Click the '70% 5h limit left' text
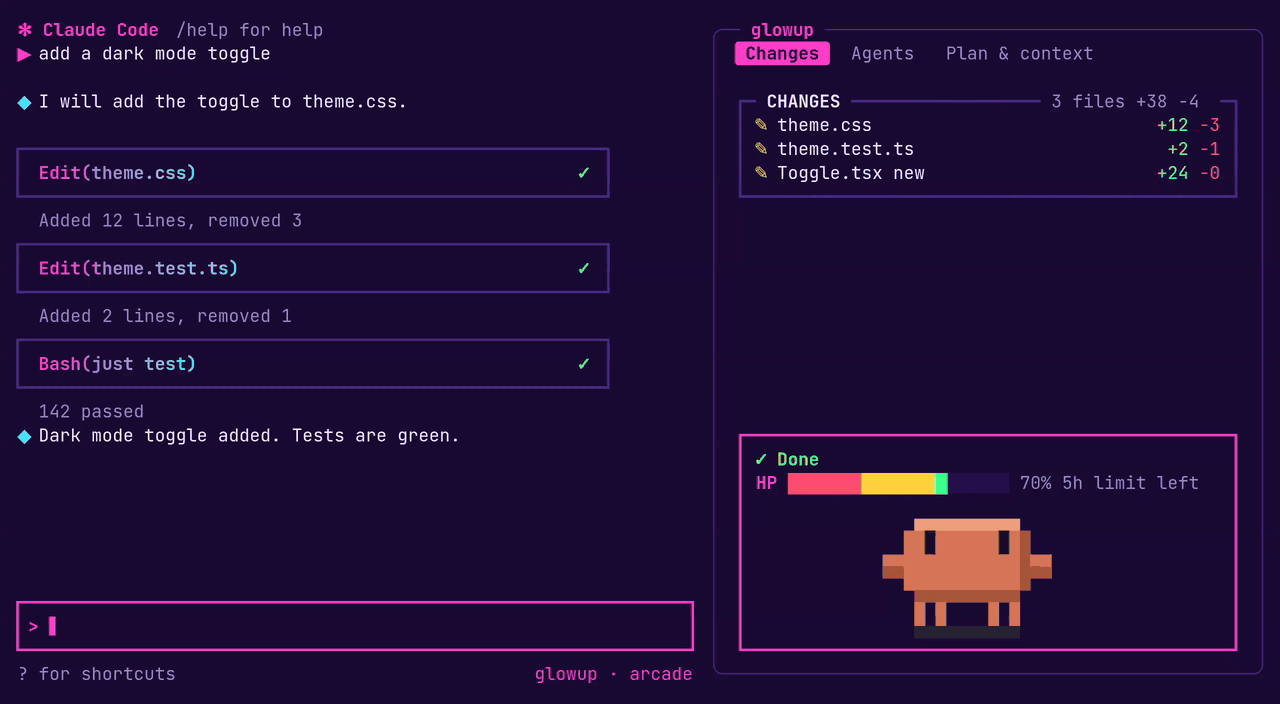 [1109, 483]
